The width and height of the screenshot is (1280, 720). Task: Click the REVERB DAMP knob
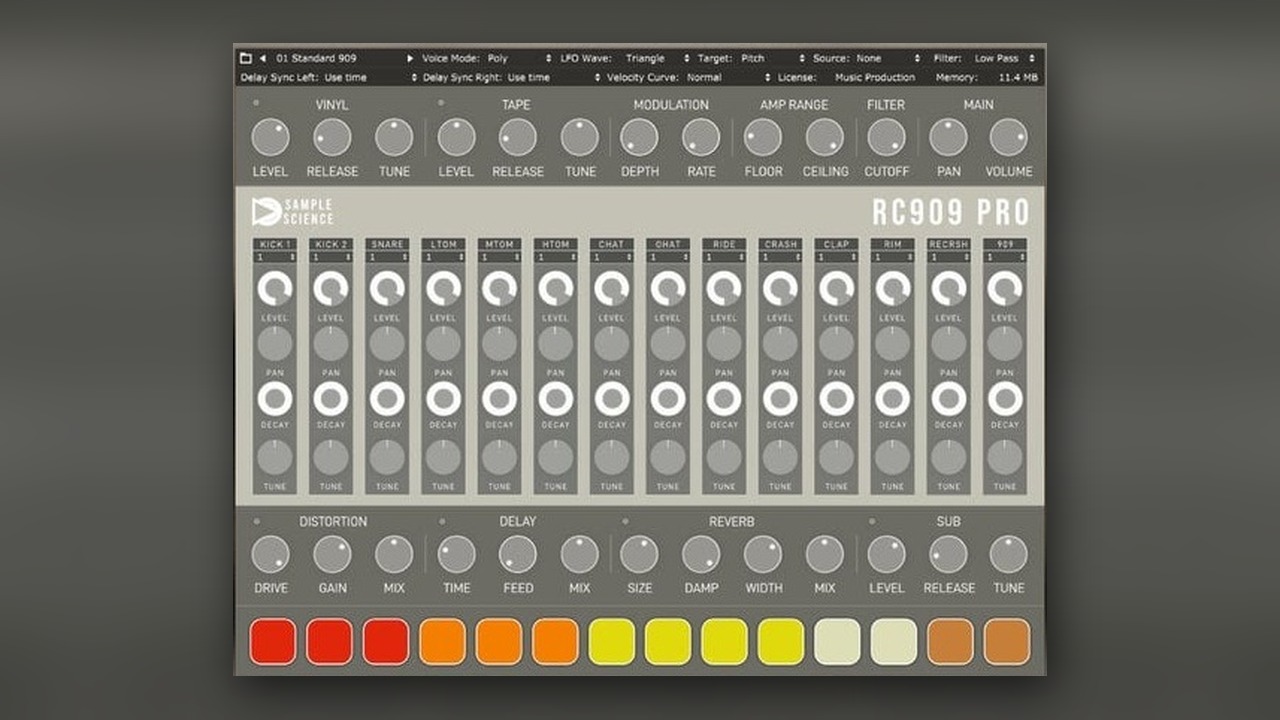point(701,554)
